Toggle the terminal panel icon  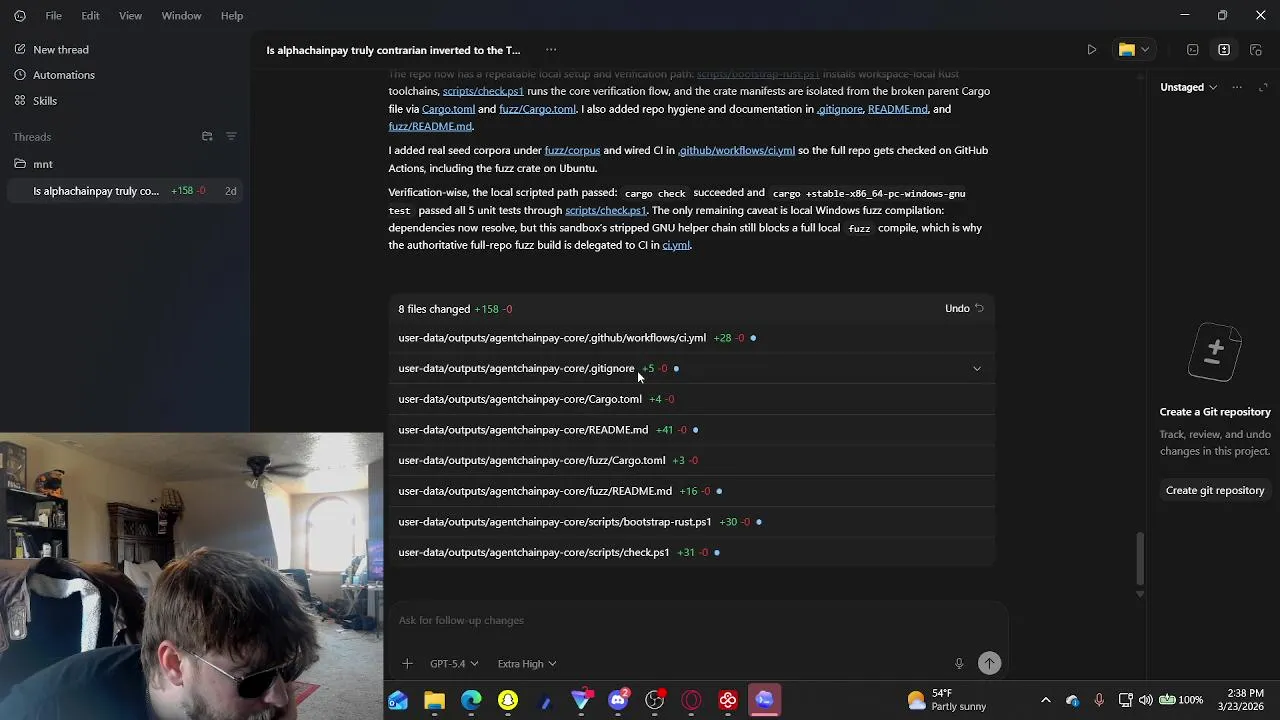click(1193, 50)
